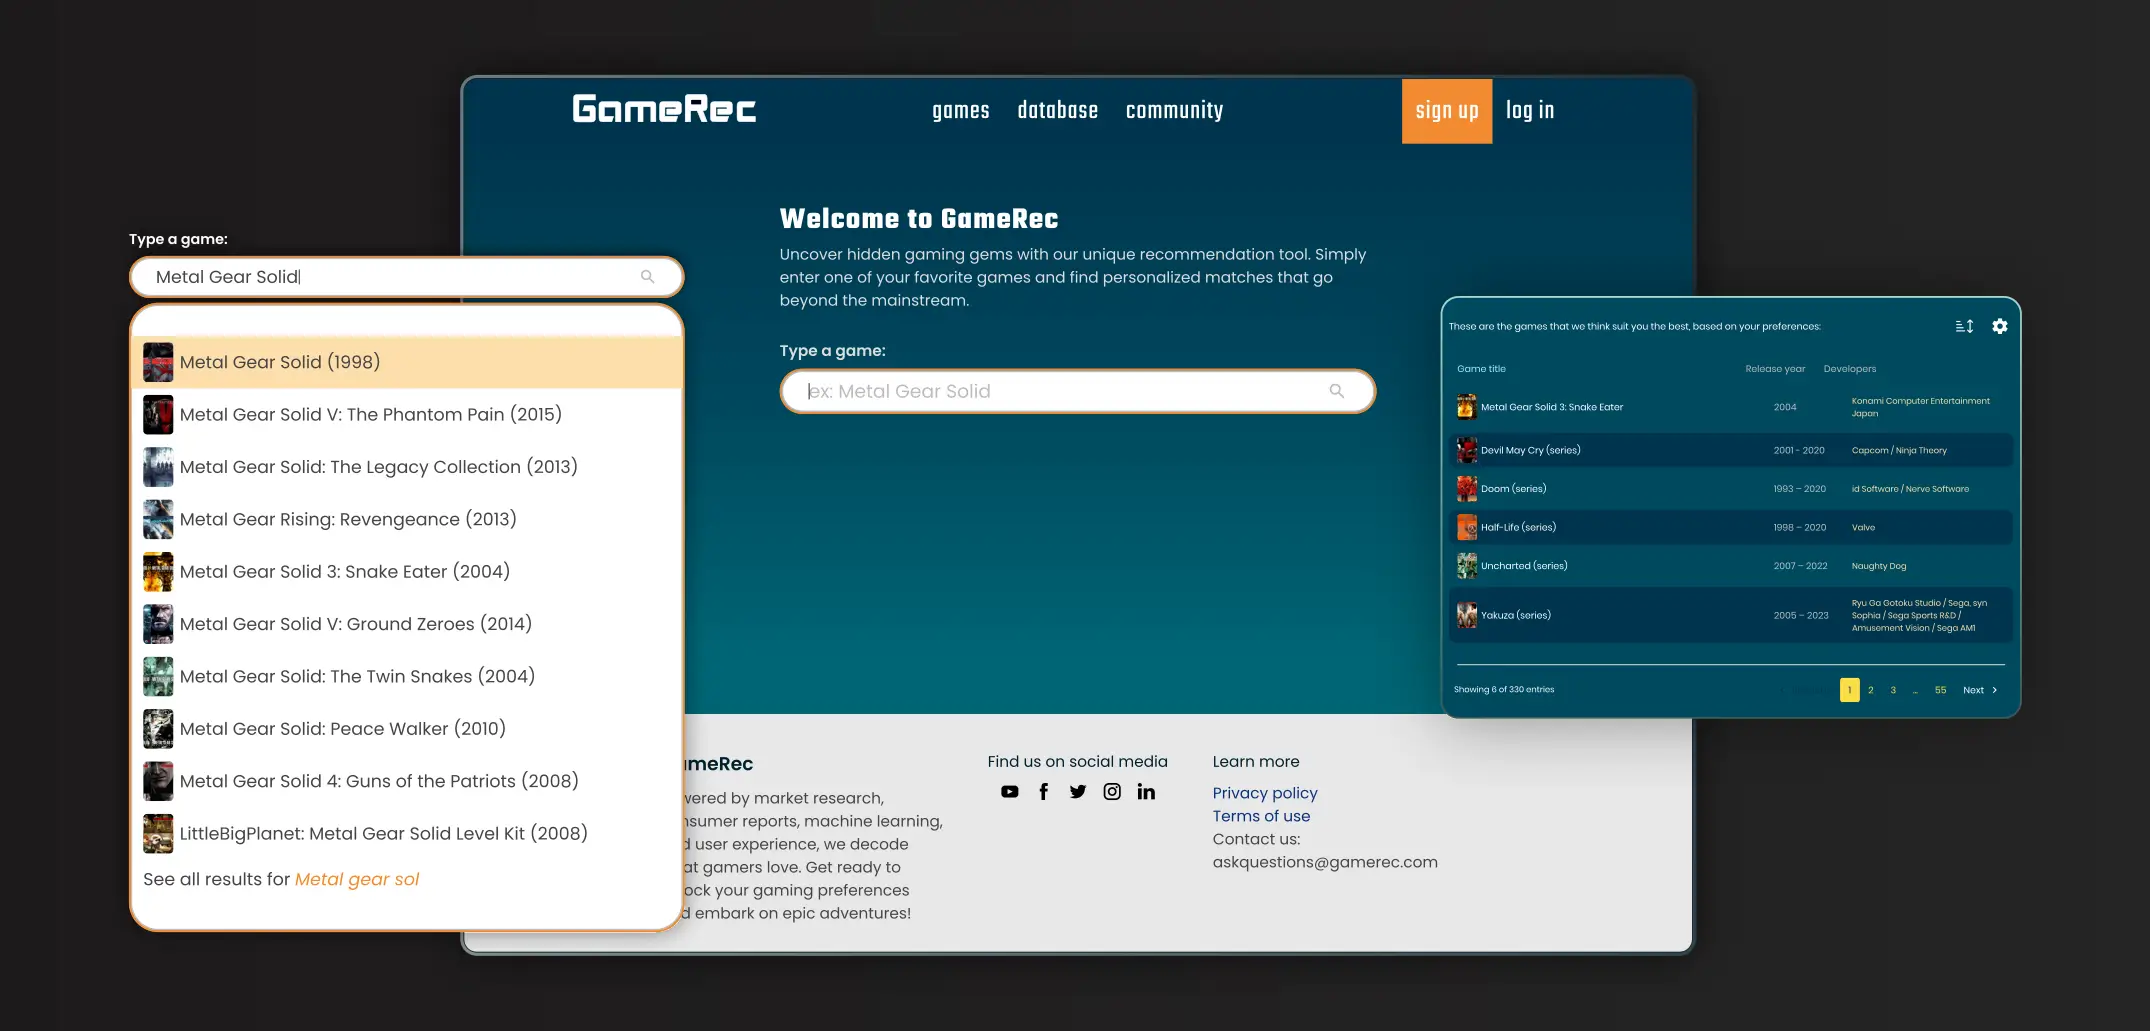The height and width of the screenshot is (1031, 2150).
Task: Click search magnifier in Metal Gear Solid field
Action: point(648,277)
